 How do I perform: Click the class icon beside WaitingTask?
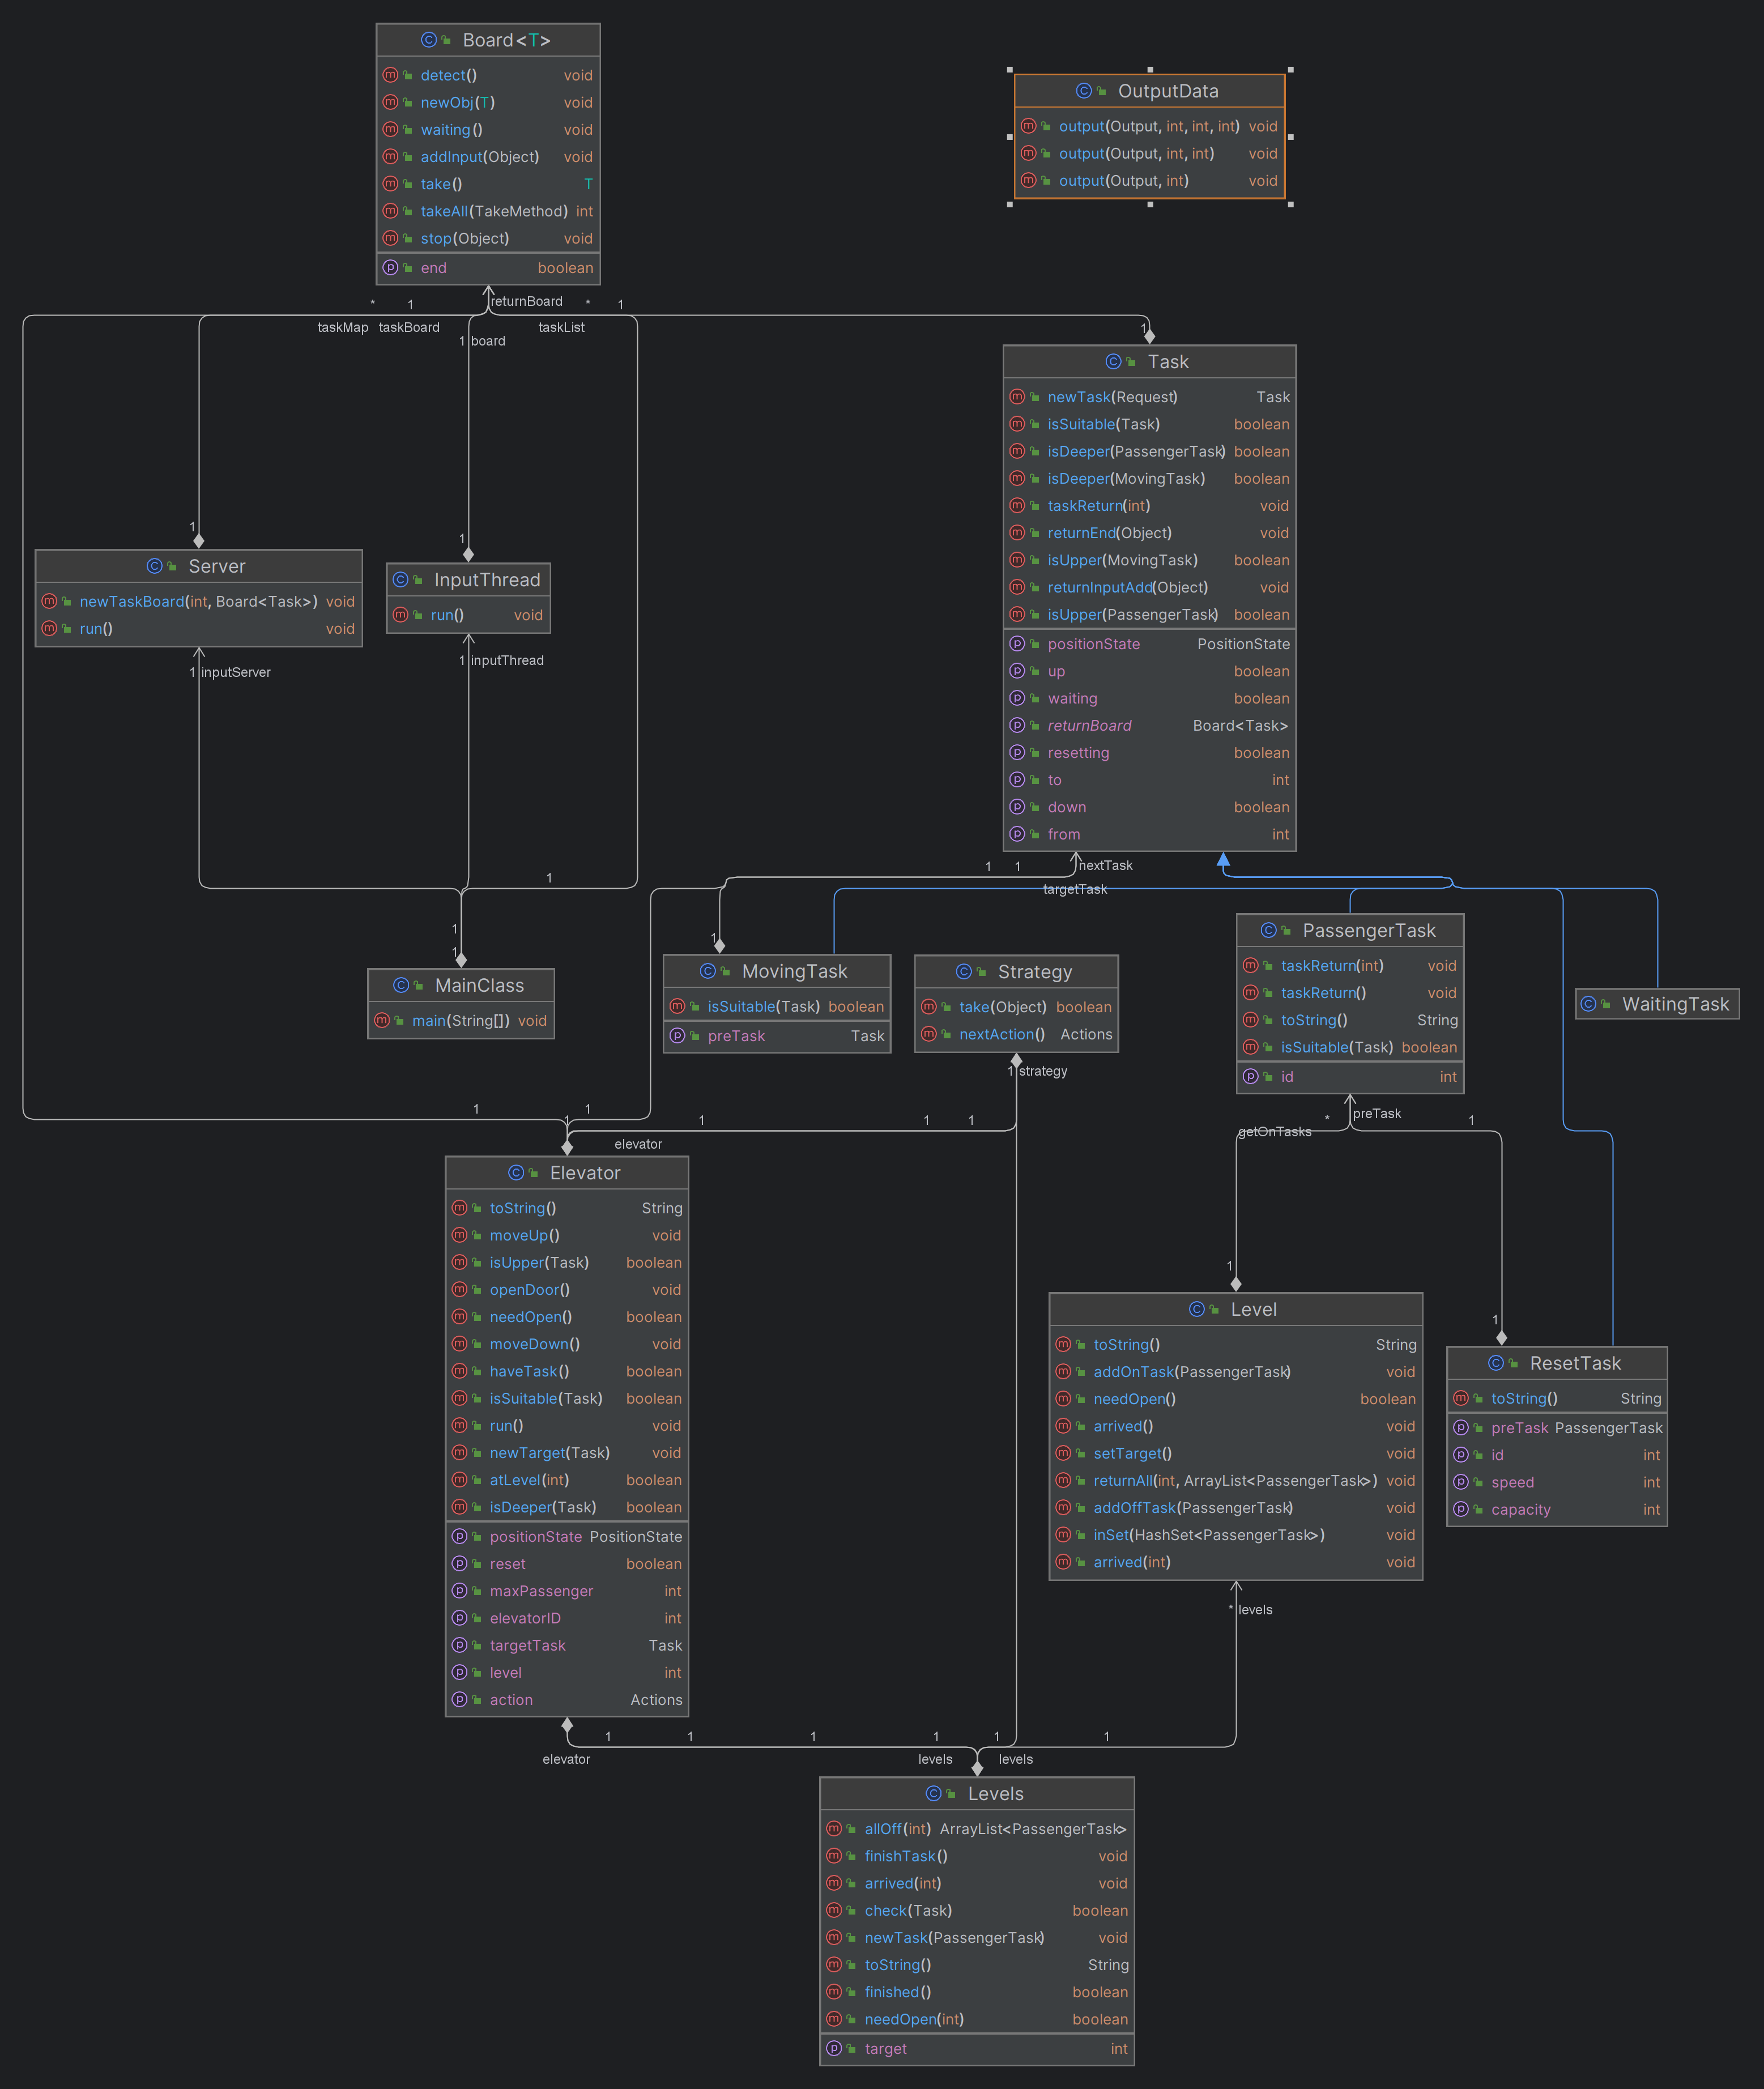1588,1004
